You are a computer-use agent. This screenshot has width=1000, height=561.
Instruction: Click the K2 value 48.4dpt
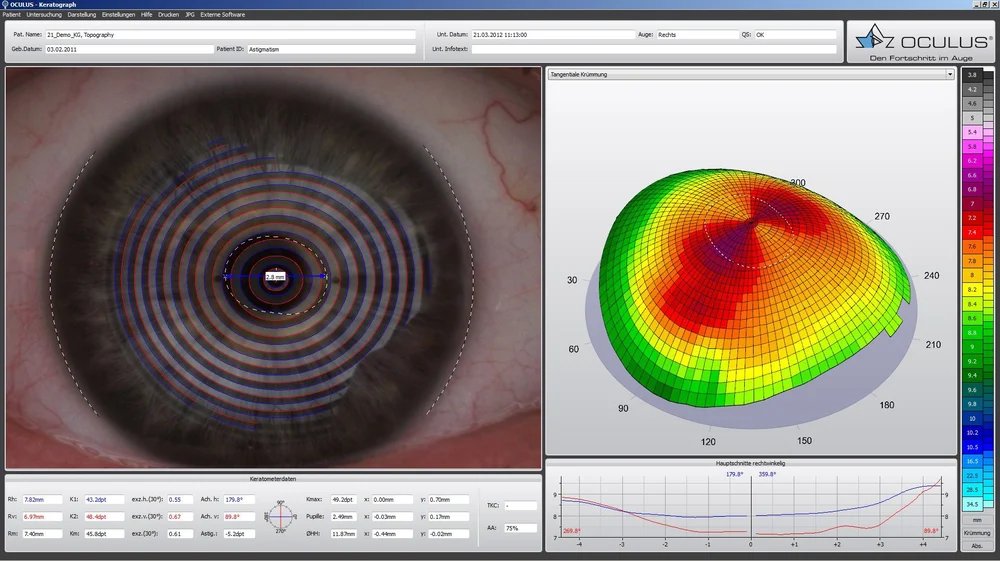click(105, 517)
